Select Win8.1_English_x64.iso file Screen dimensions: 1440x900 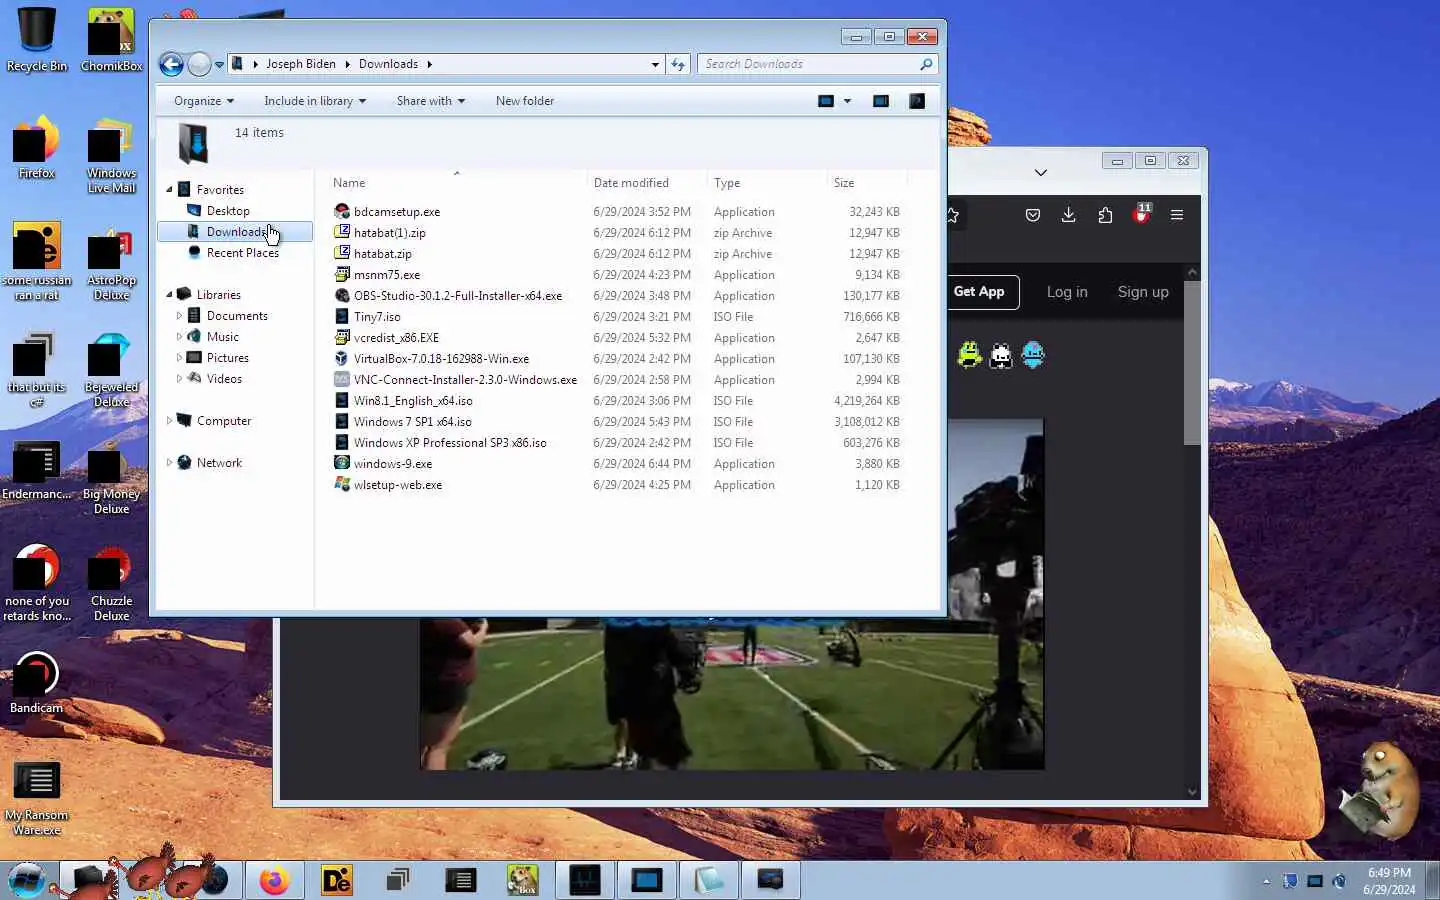point(413,401)
